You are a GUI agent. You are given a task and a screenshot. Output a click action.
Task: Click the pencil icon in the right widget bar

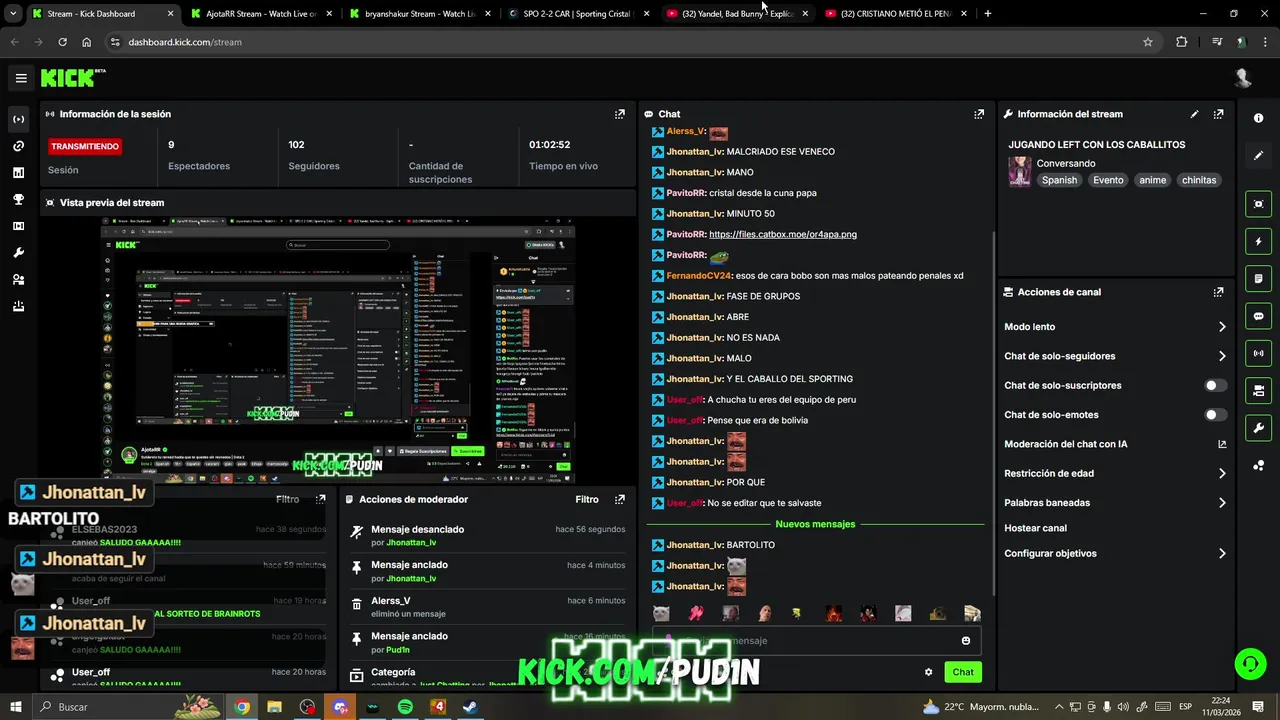(x=1258, y=155)
